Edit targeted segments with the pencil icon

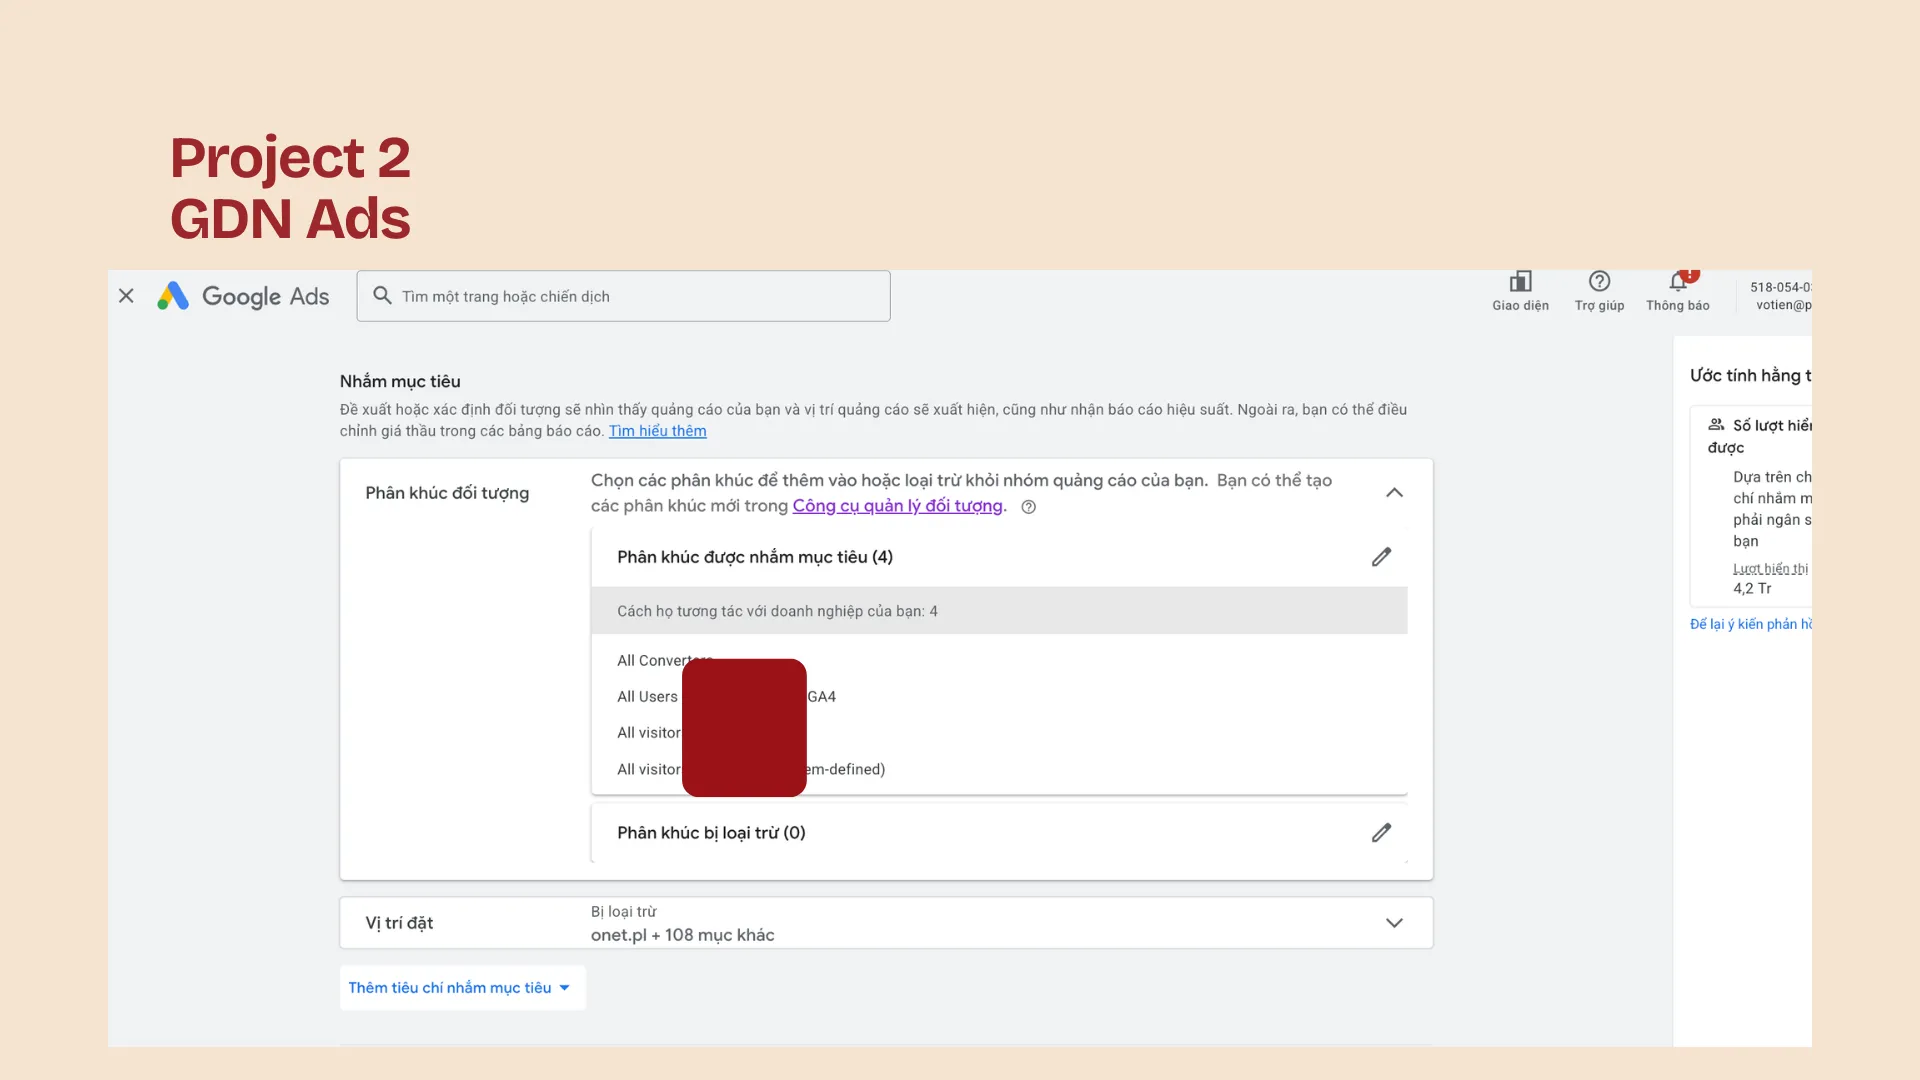click(x=1381, y=557)
